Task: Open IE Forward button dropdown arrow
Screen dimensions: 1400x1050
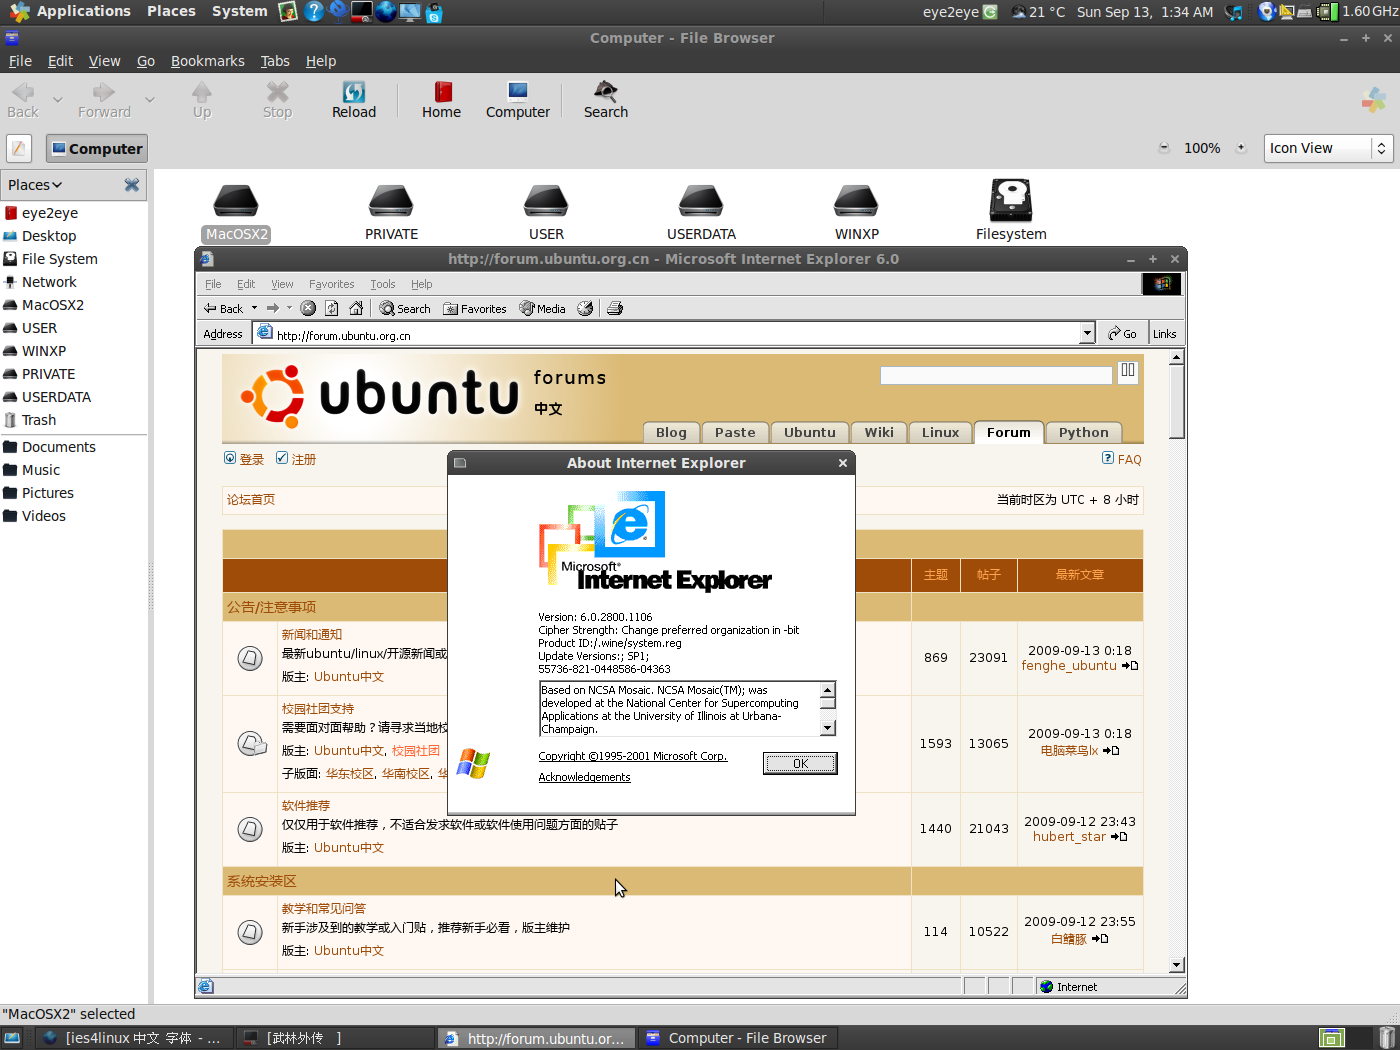Action: coord(289,308)
